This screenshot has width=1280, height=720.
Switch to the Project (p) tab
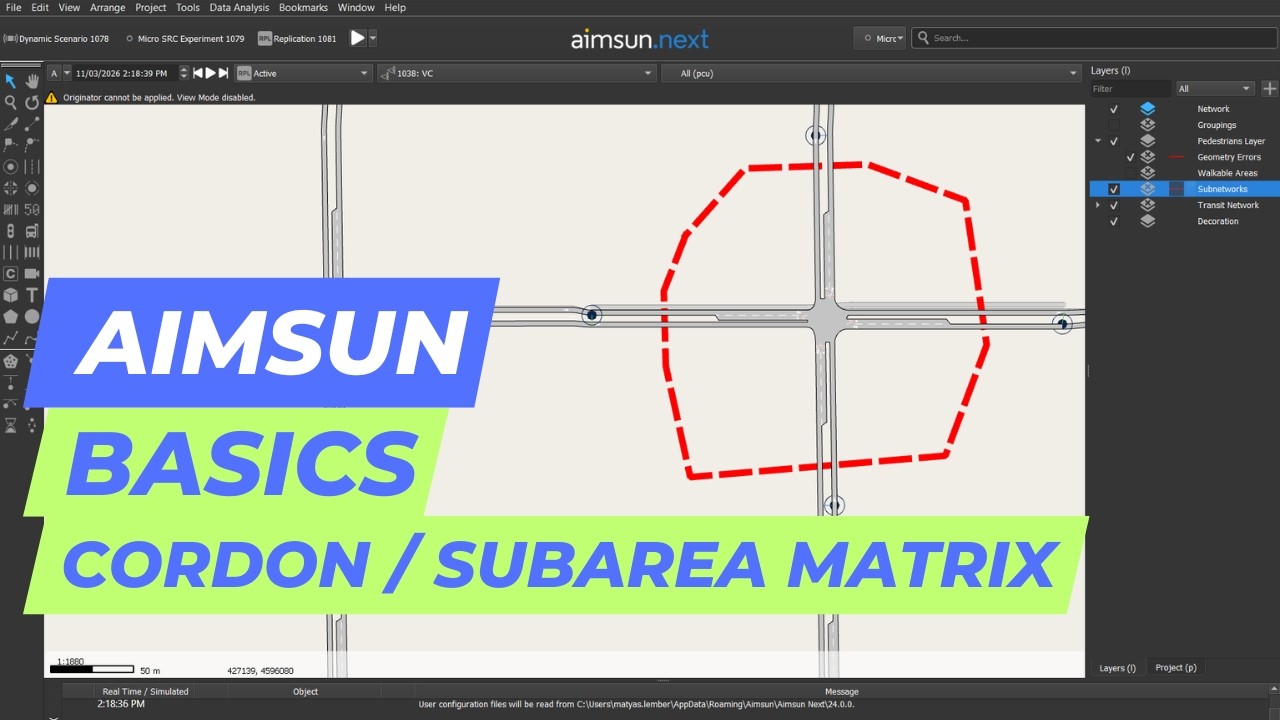click(x=1175, y=667)
